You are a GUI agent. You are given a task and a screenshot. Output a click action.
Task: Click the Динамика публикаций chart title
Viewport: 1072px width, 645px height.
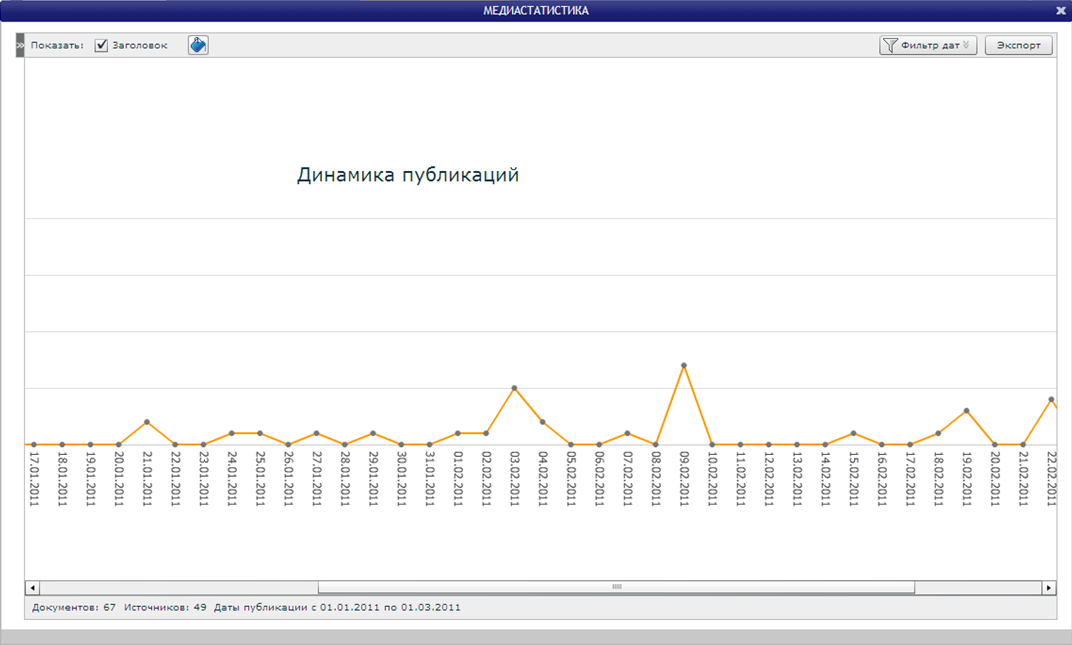pyautogui.click(x=408, y=175)
